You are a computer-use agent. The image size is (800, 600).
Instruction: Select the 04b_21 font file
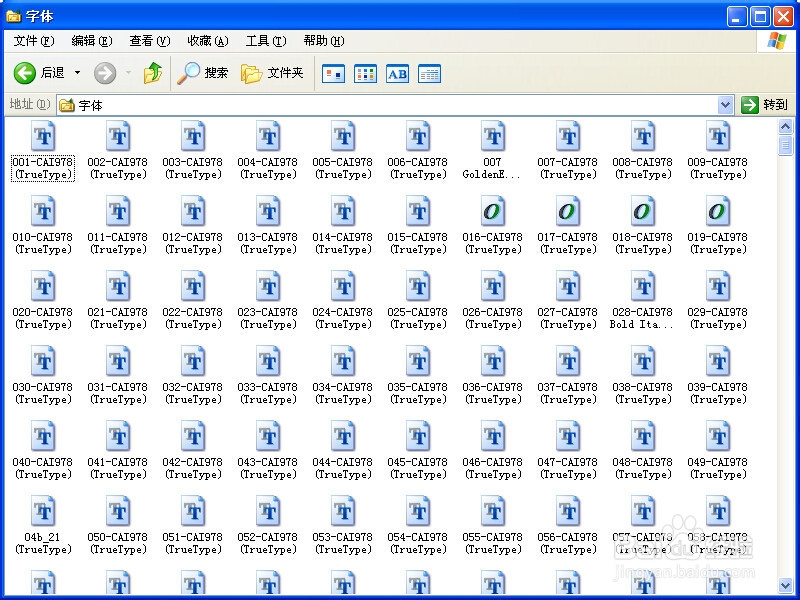point(43,526)
